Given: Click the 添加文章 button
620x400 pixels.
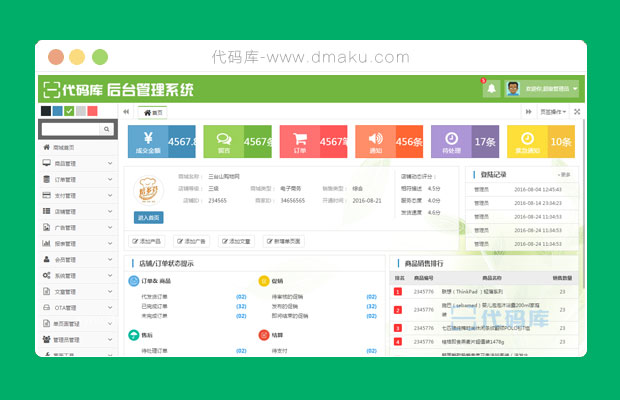Looking at the screenshot, I should point(236,241).
